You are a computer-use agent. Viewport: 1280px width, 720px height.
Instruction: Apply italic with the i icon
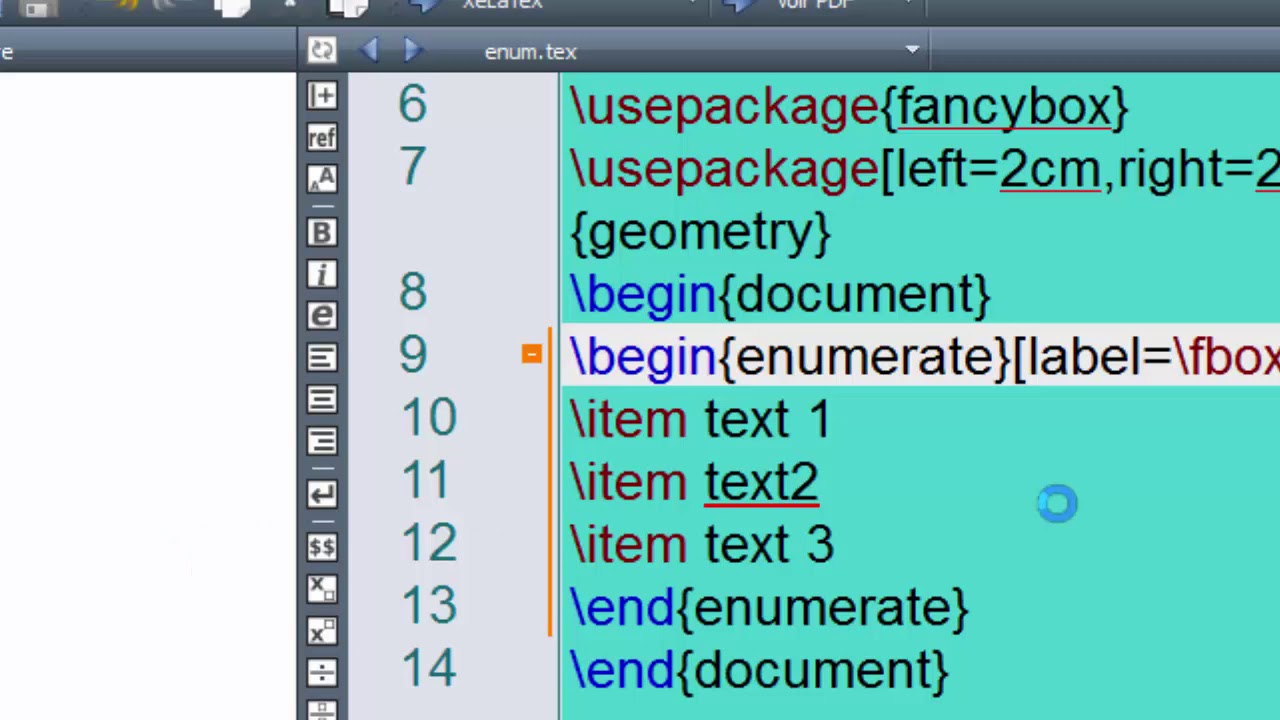(322, 274)
